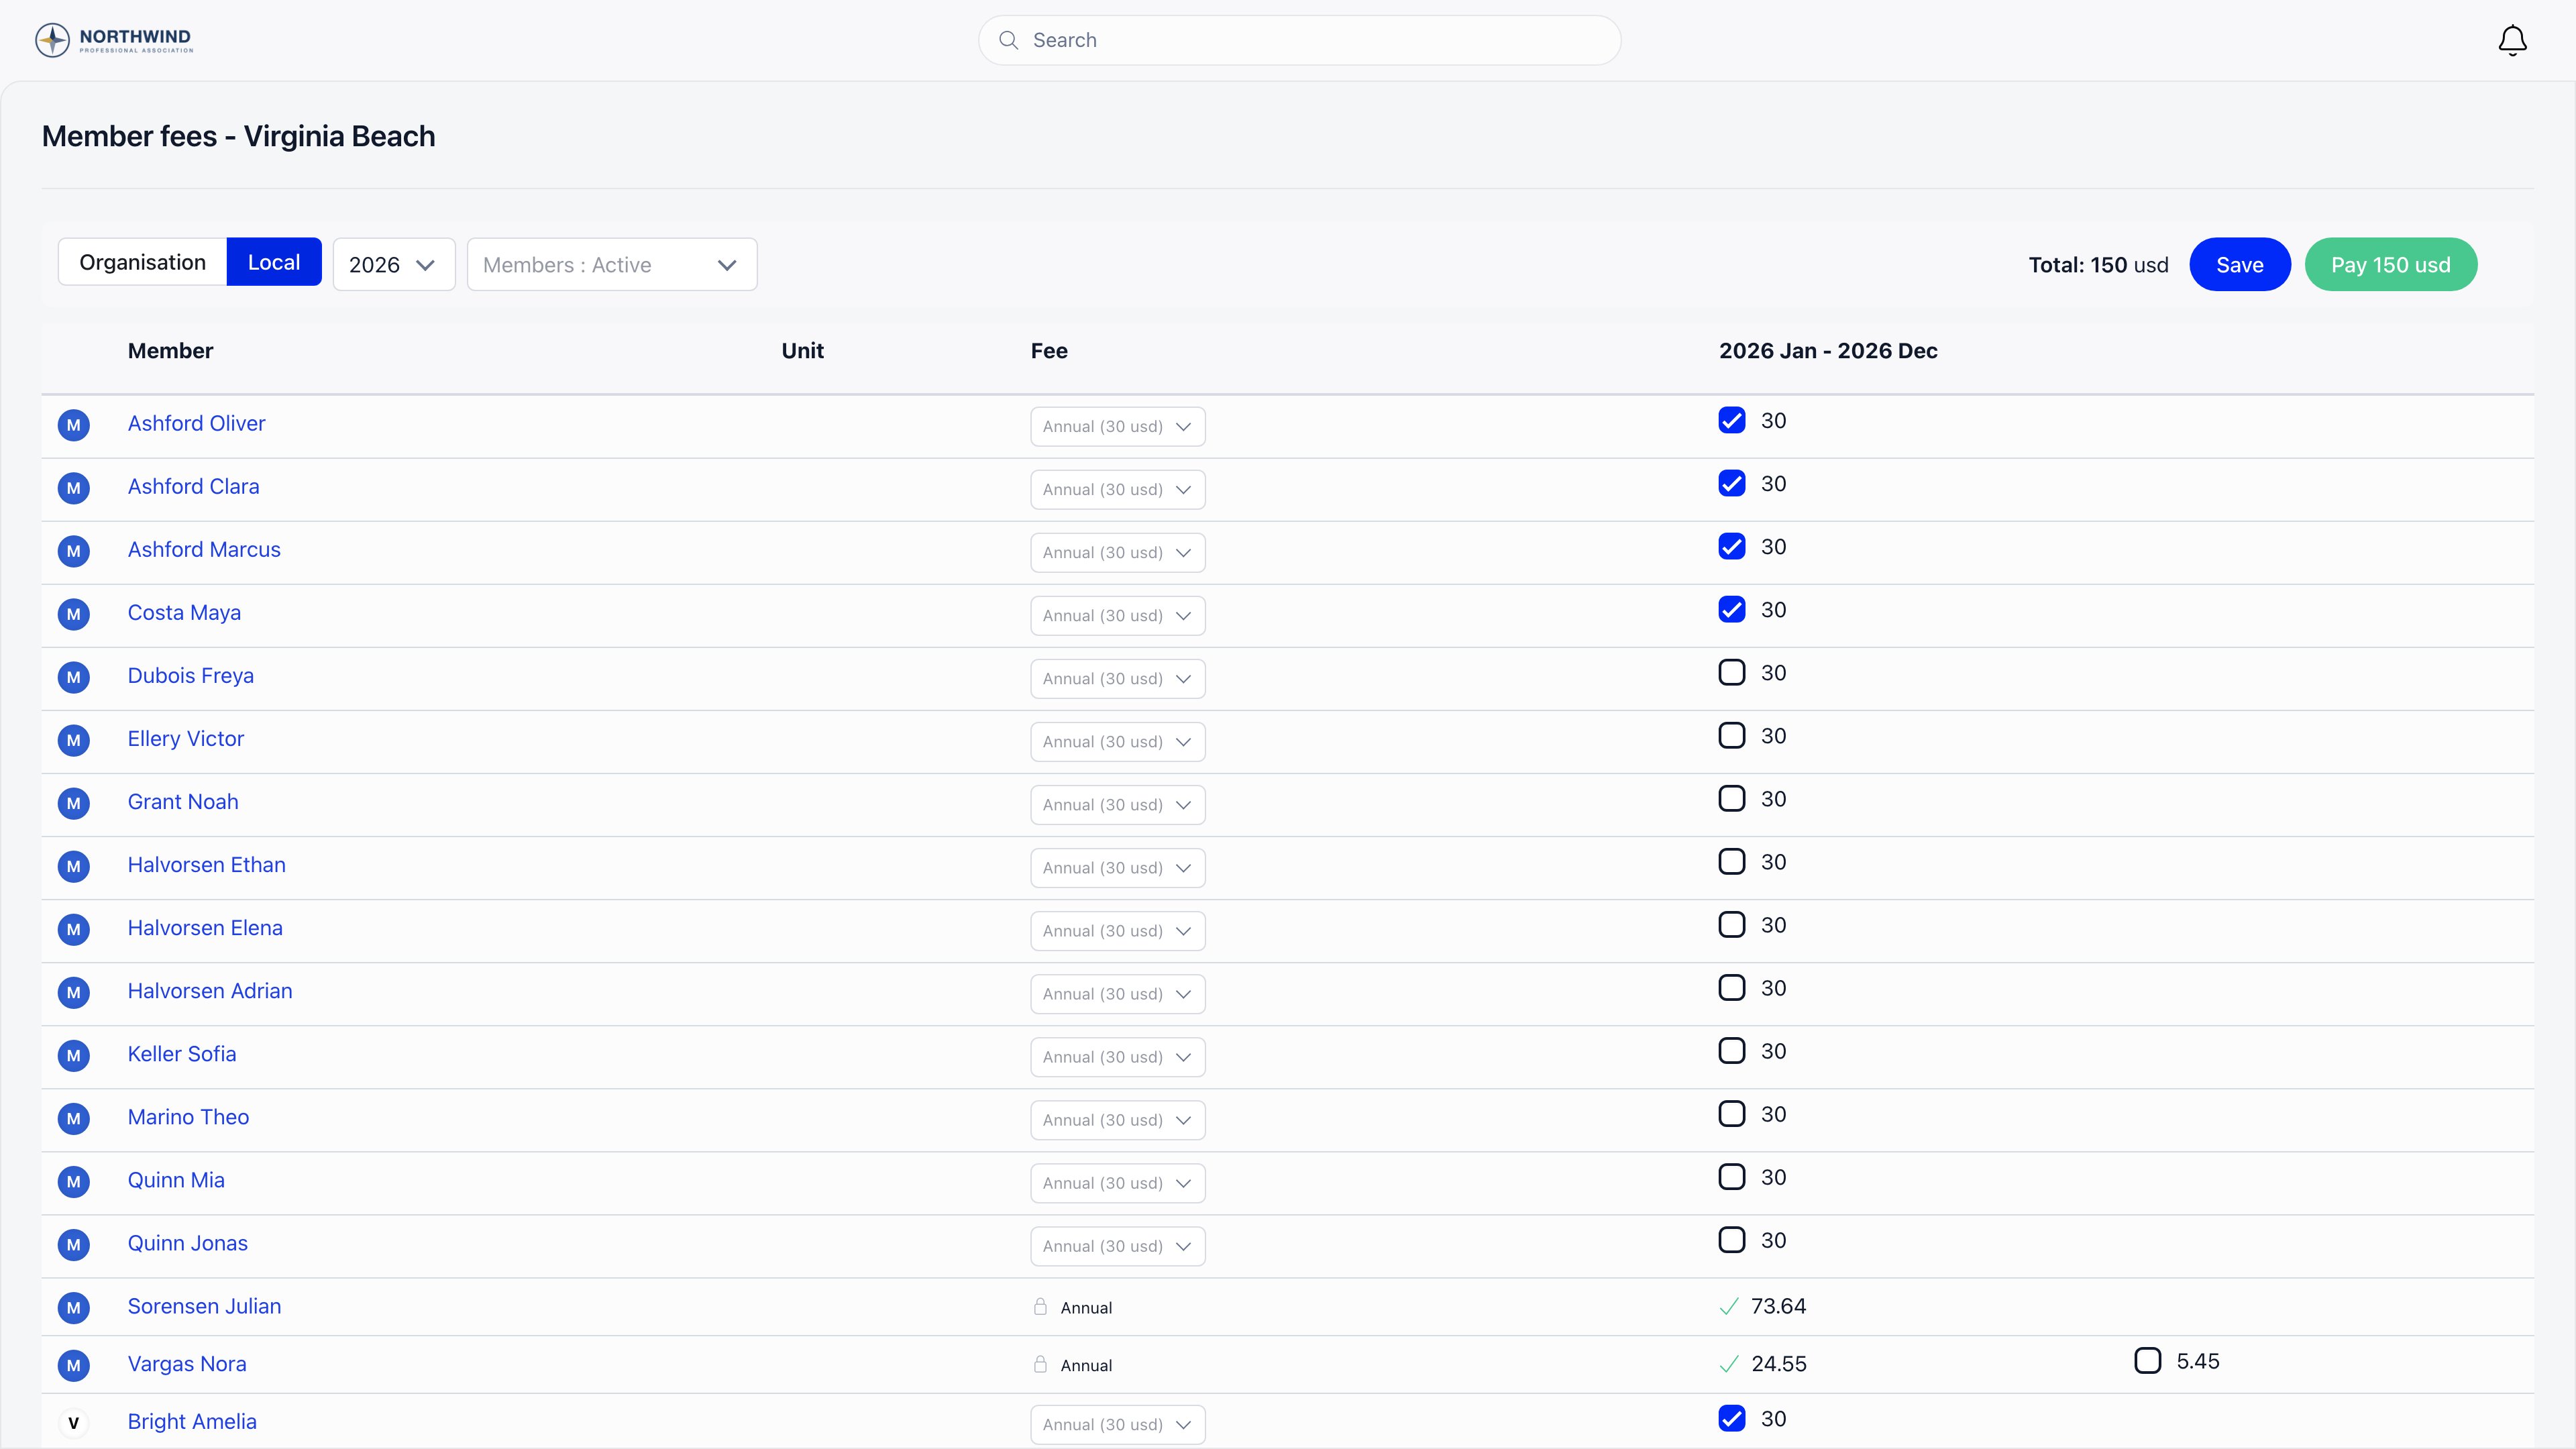2576x1449 pixels.
Task: Click into the Search input field
Action: coord(1300,40)
